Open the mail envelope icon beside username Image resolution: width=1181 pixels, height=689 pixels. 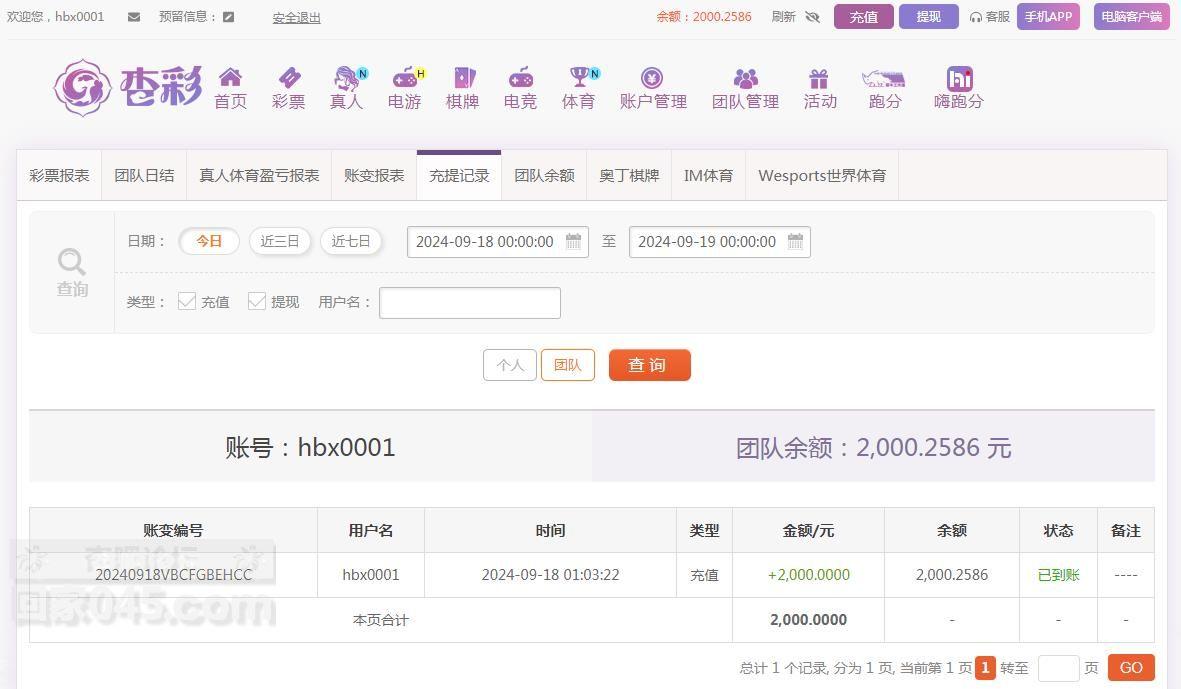[133, 17]
